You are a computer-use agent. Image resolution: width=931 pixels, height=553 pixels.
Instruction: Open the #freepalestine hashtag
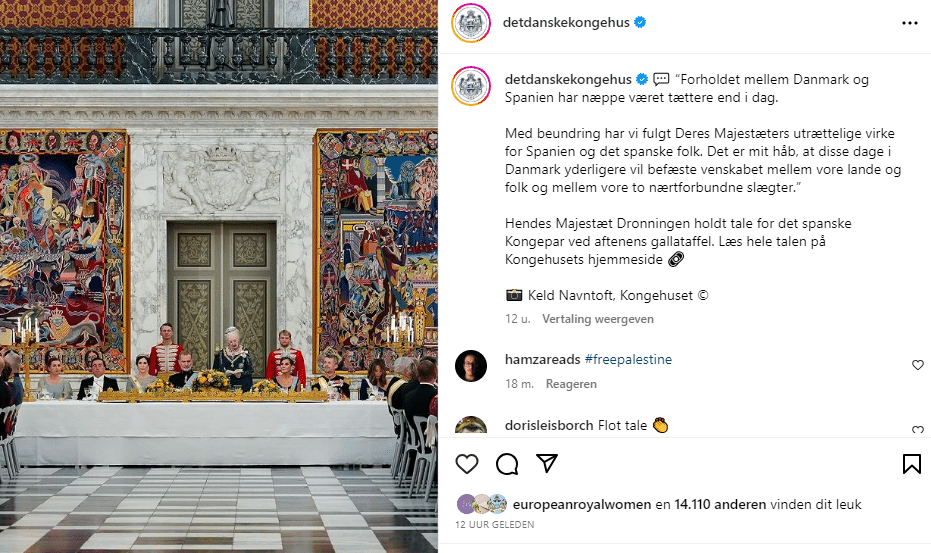point(628,359)
